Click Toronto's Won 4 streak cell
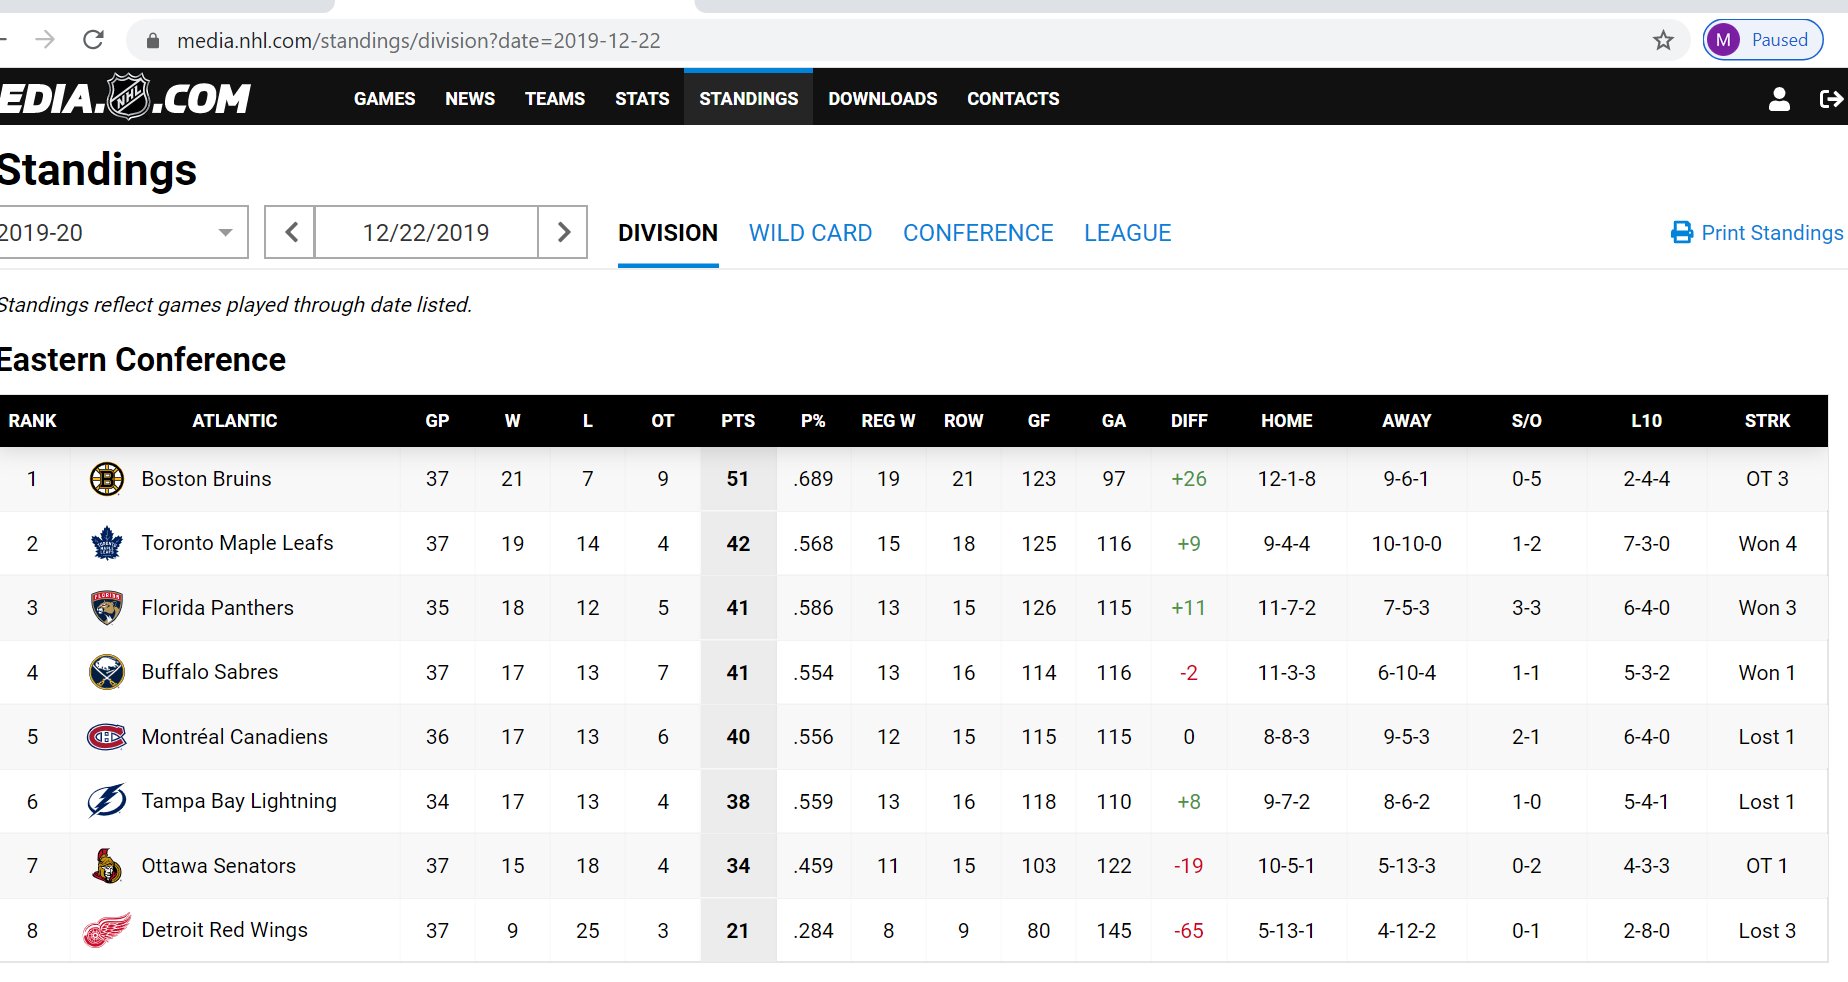This screenshot has width=1848, height=982. 1767,544
